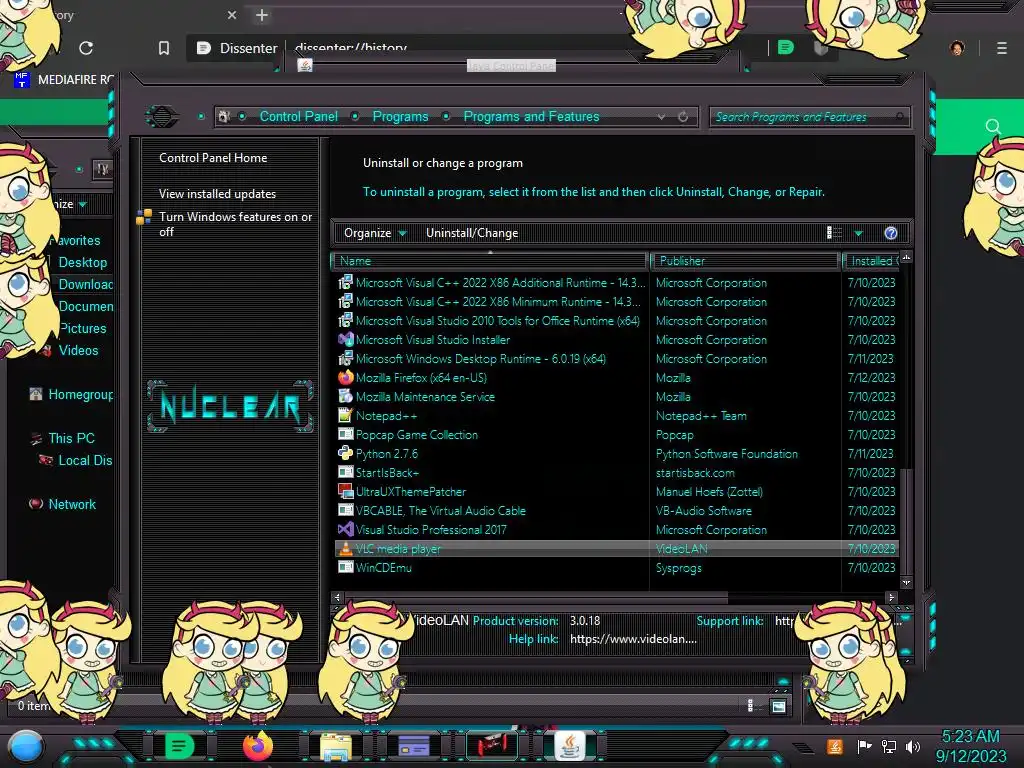Click the network tray icon
Image resolution: width=1024 pixels, height=768 pixels.
pos(889,746)
